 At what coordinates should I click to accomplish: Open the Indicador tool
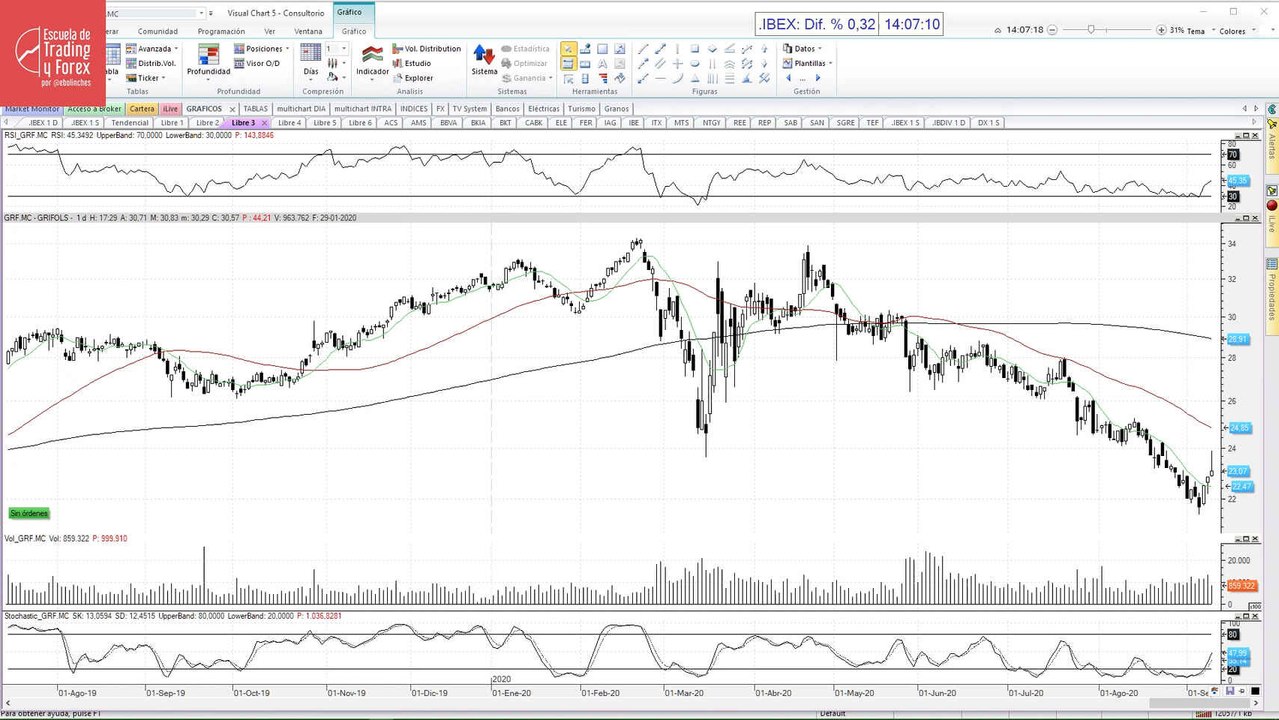(373, 60)
